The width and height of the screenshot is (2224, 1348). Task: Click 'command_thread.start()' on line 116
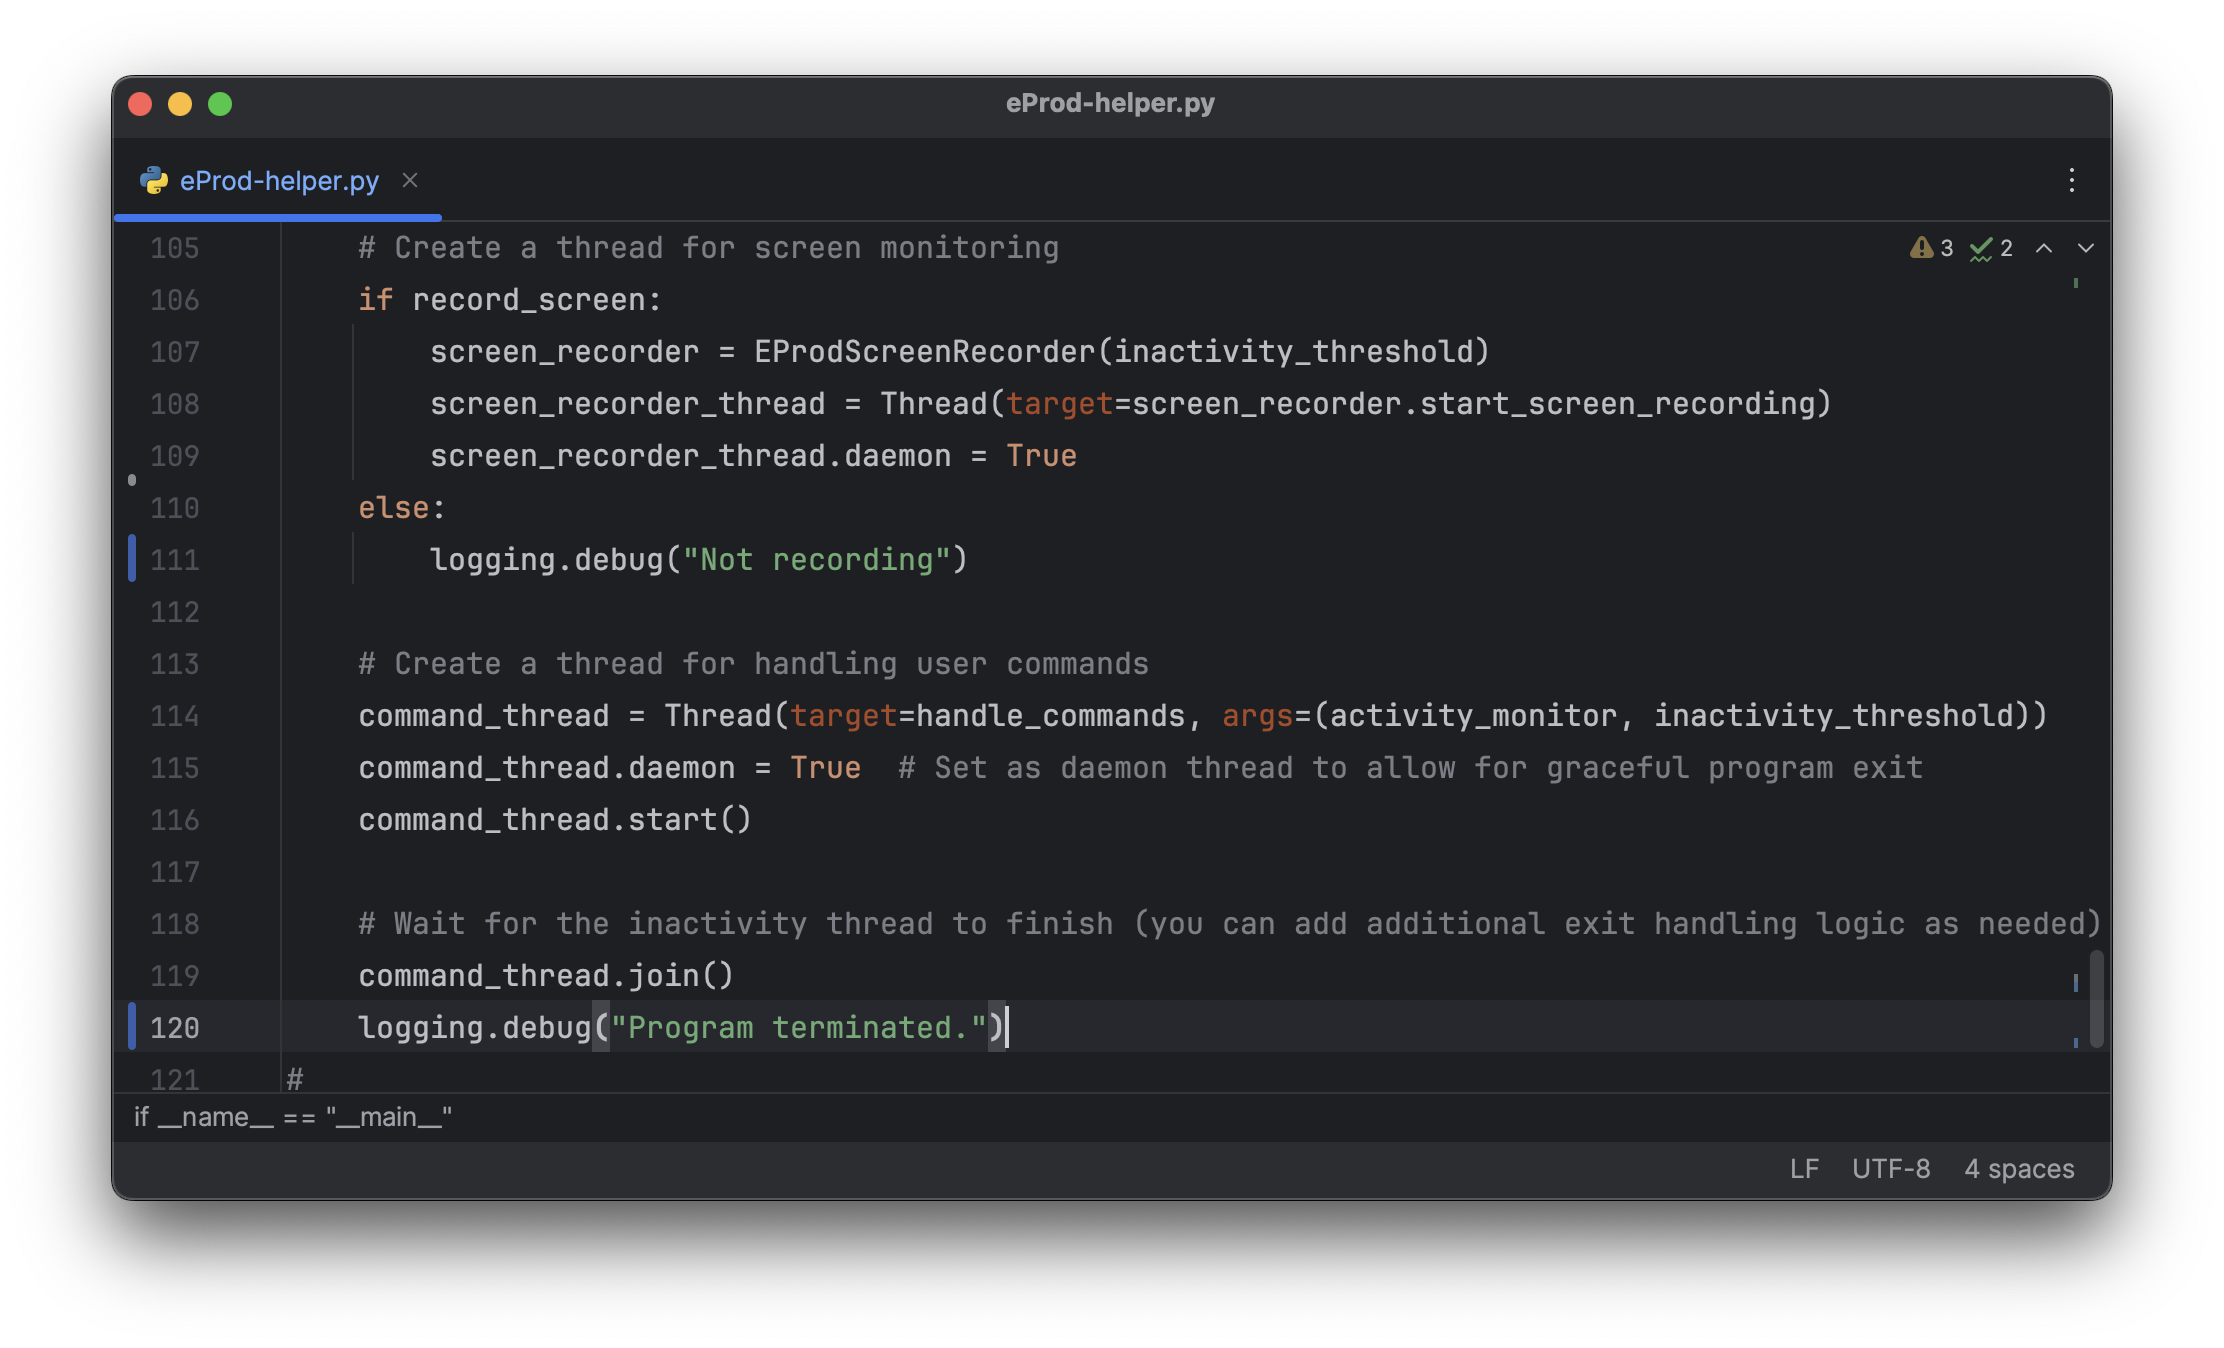click(x=554, y=820)
